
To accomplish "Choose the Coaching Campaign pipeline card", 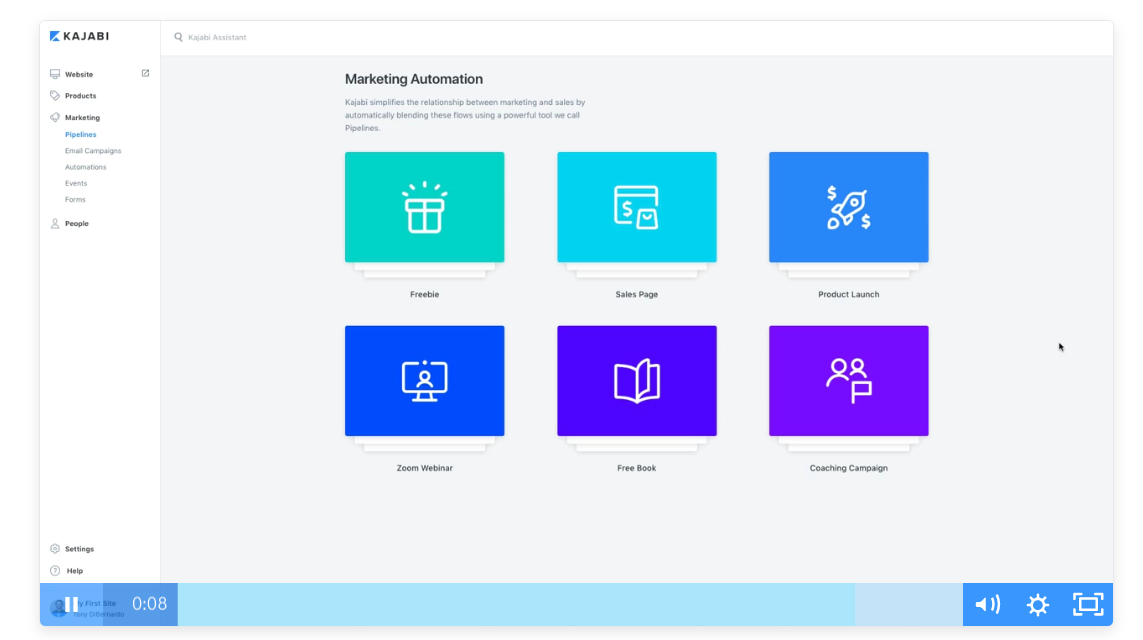I will pyautogui.click(x=849, y=381).
